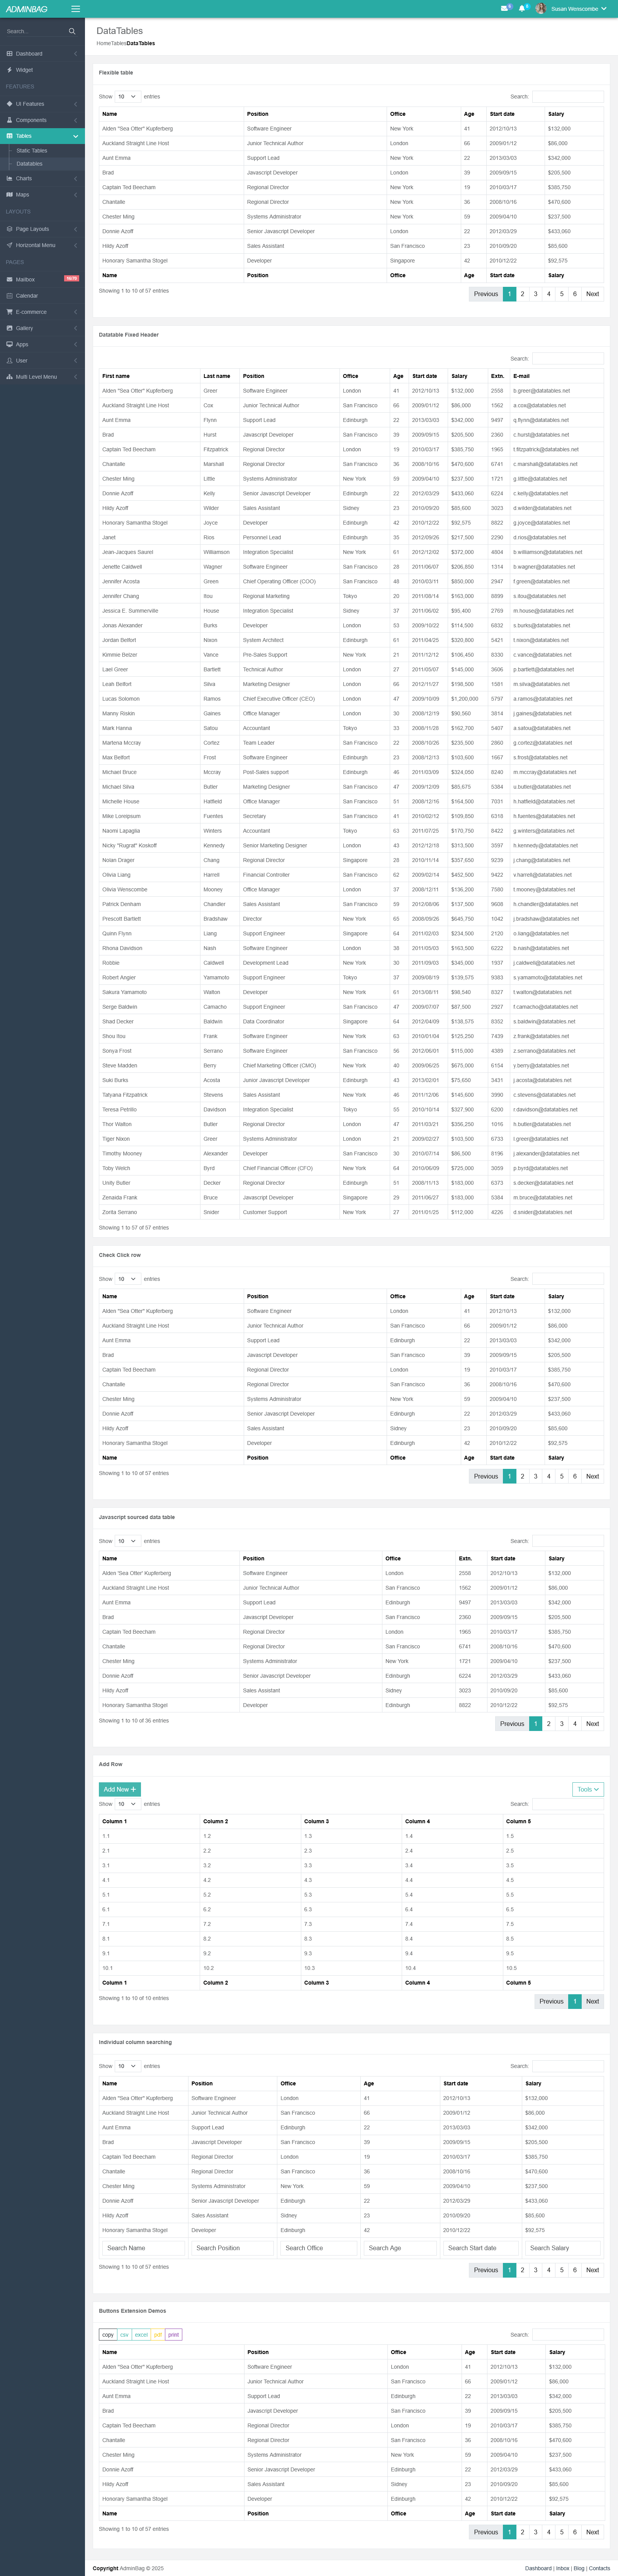
Task: Click the Add New button
Action: (x=120, y=1789)
